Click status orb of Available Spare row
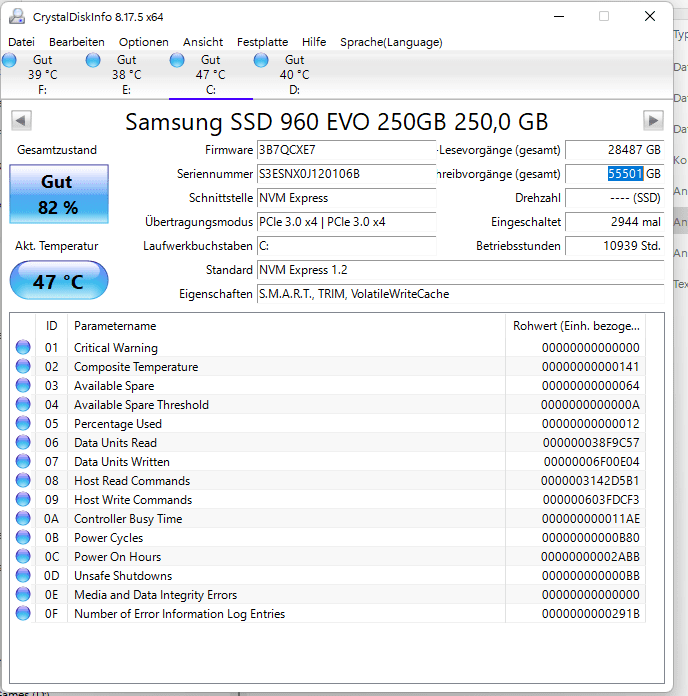Image resolution: width=688 pixels, height=696 pixels. click(23, 385)
